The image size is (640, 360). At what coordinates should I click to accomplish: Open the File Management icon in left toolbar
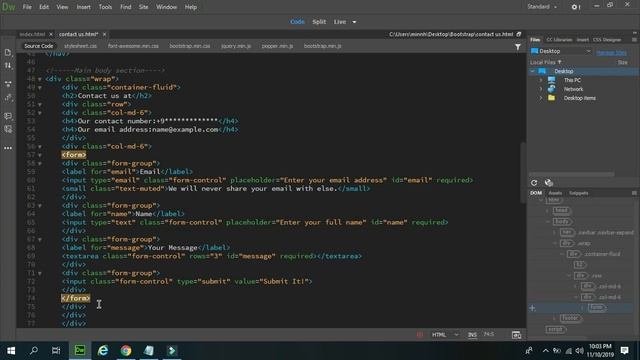[x=8, y=53]
